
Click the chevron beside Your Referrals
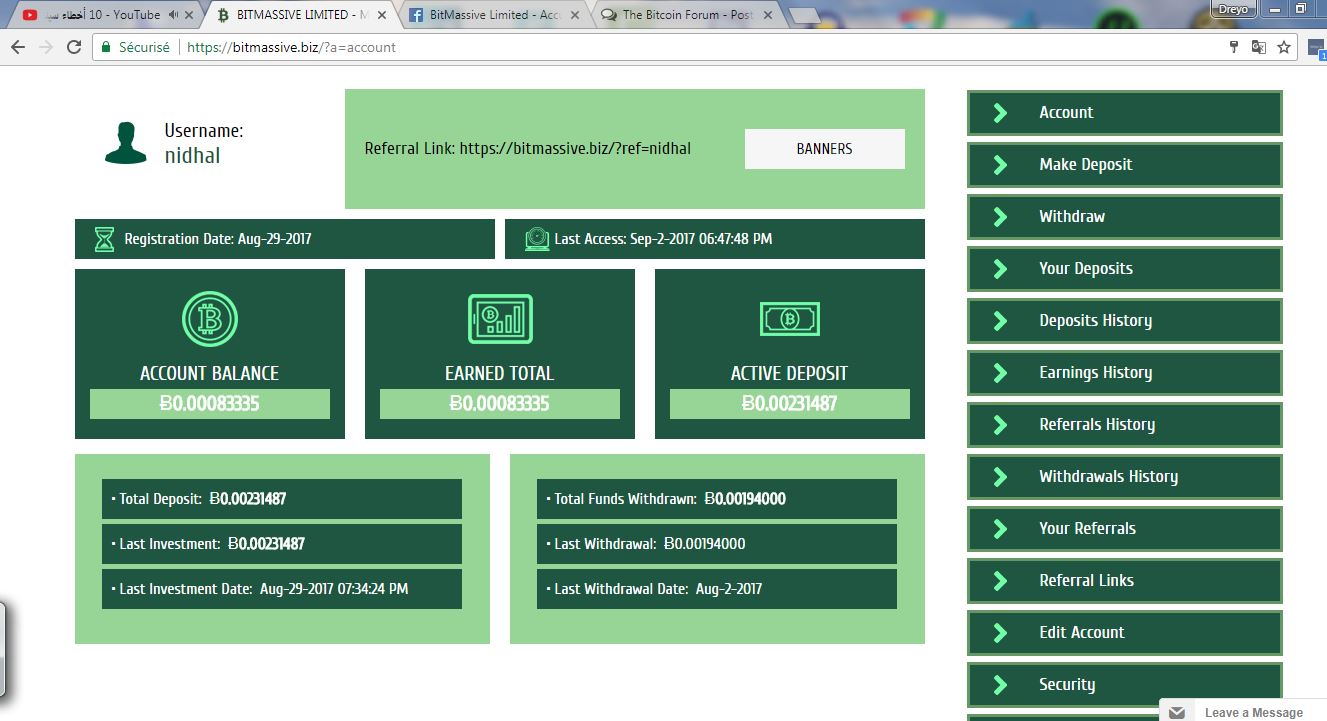click(1000, 529)
